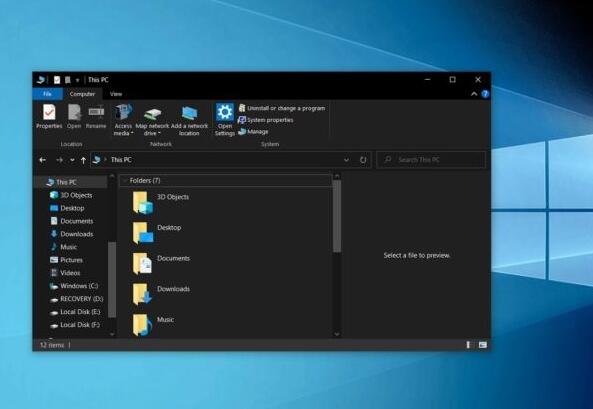
Task: Click the main pane scroll down arrow
Action: tap(337, 334)
